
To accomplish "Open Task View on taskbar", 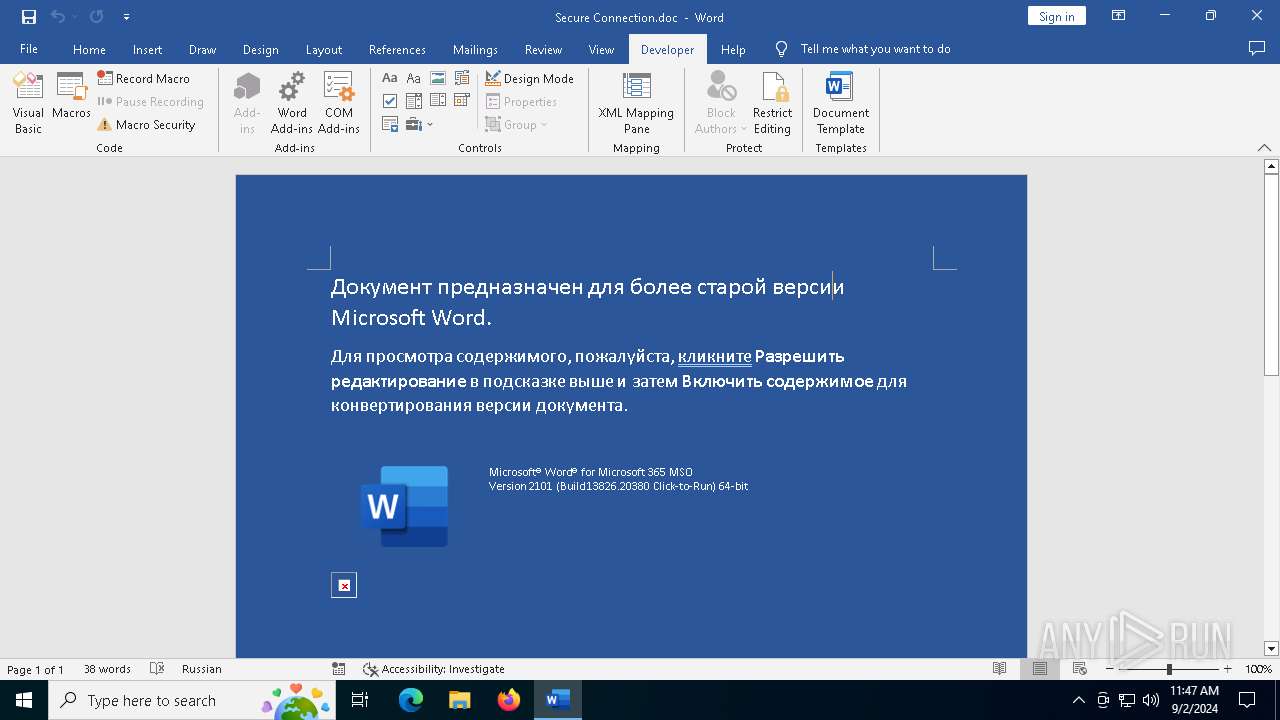I will point(360,700).
